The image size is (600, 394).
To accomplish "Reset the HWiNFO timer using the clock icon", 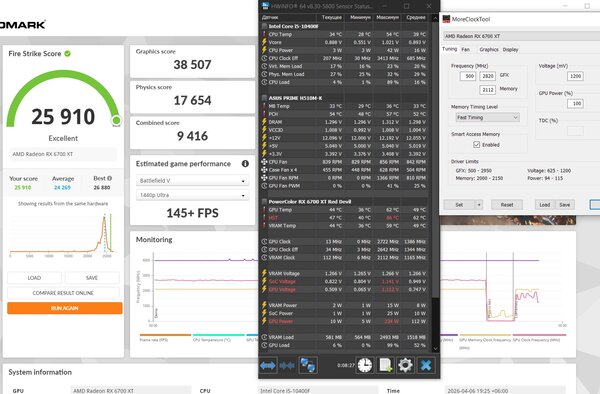I will (365, 365).
